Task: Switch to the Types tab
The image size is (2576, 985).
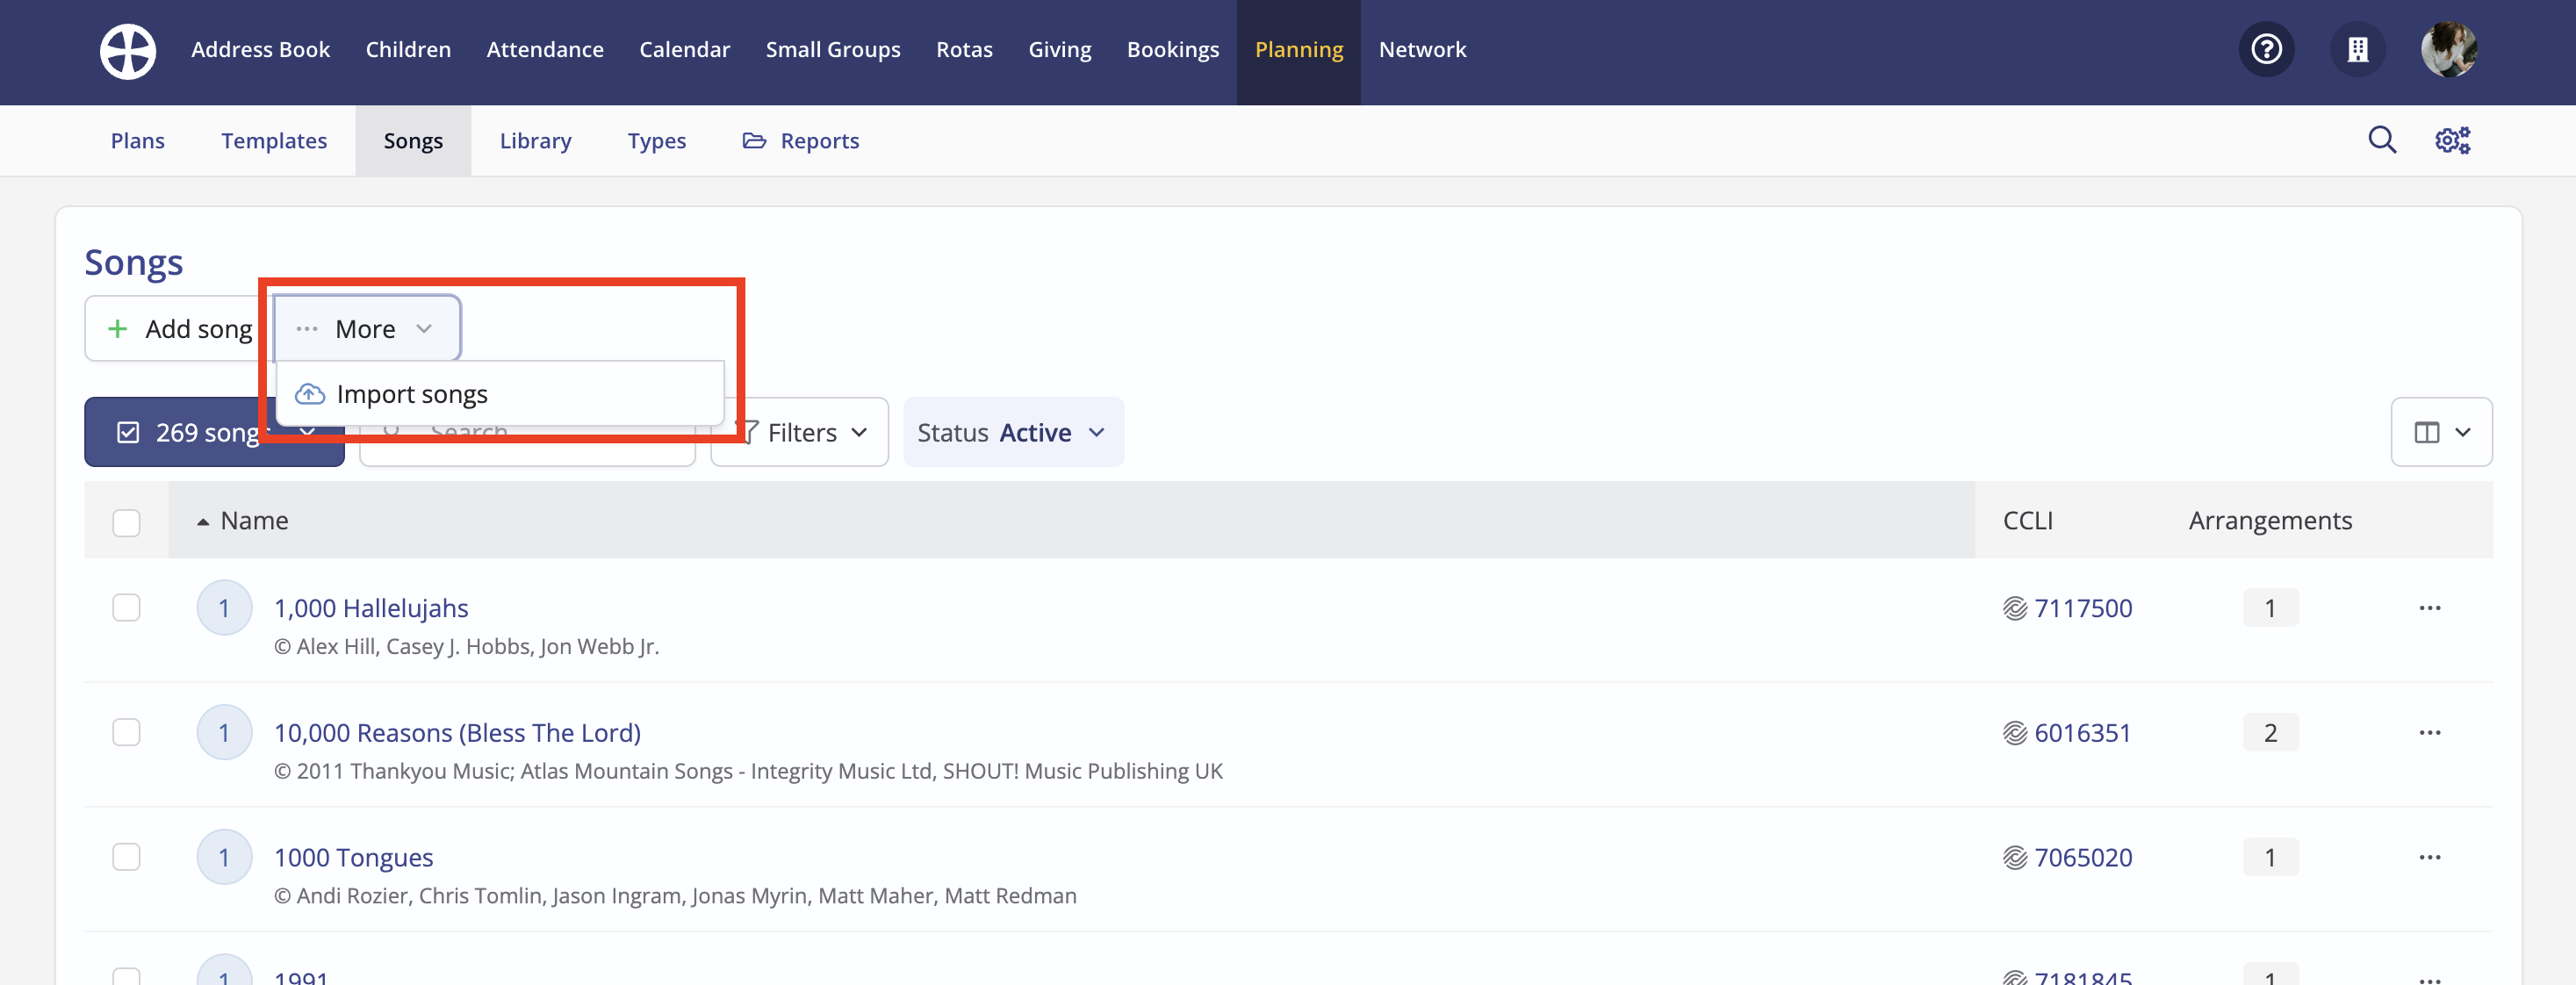Action: (x=657, y=141)
